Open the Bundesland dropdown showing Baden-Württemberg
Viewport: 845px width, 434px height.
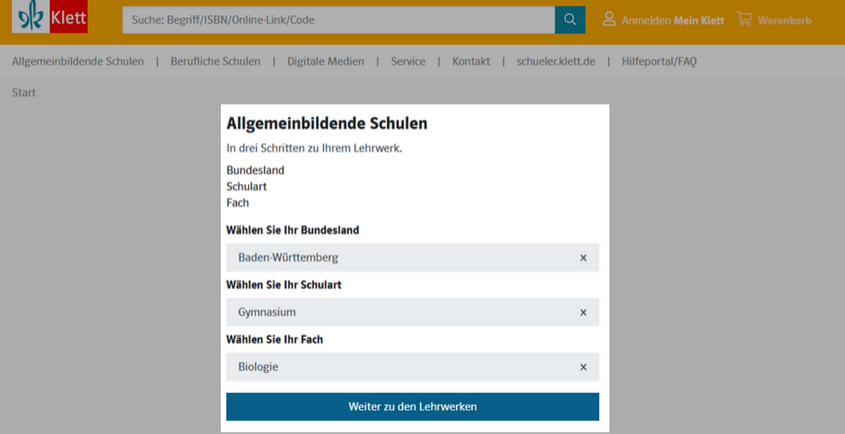[x=400, y=258]
